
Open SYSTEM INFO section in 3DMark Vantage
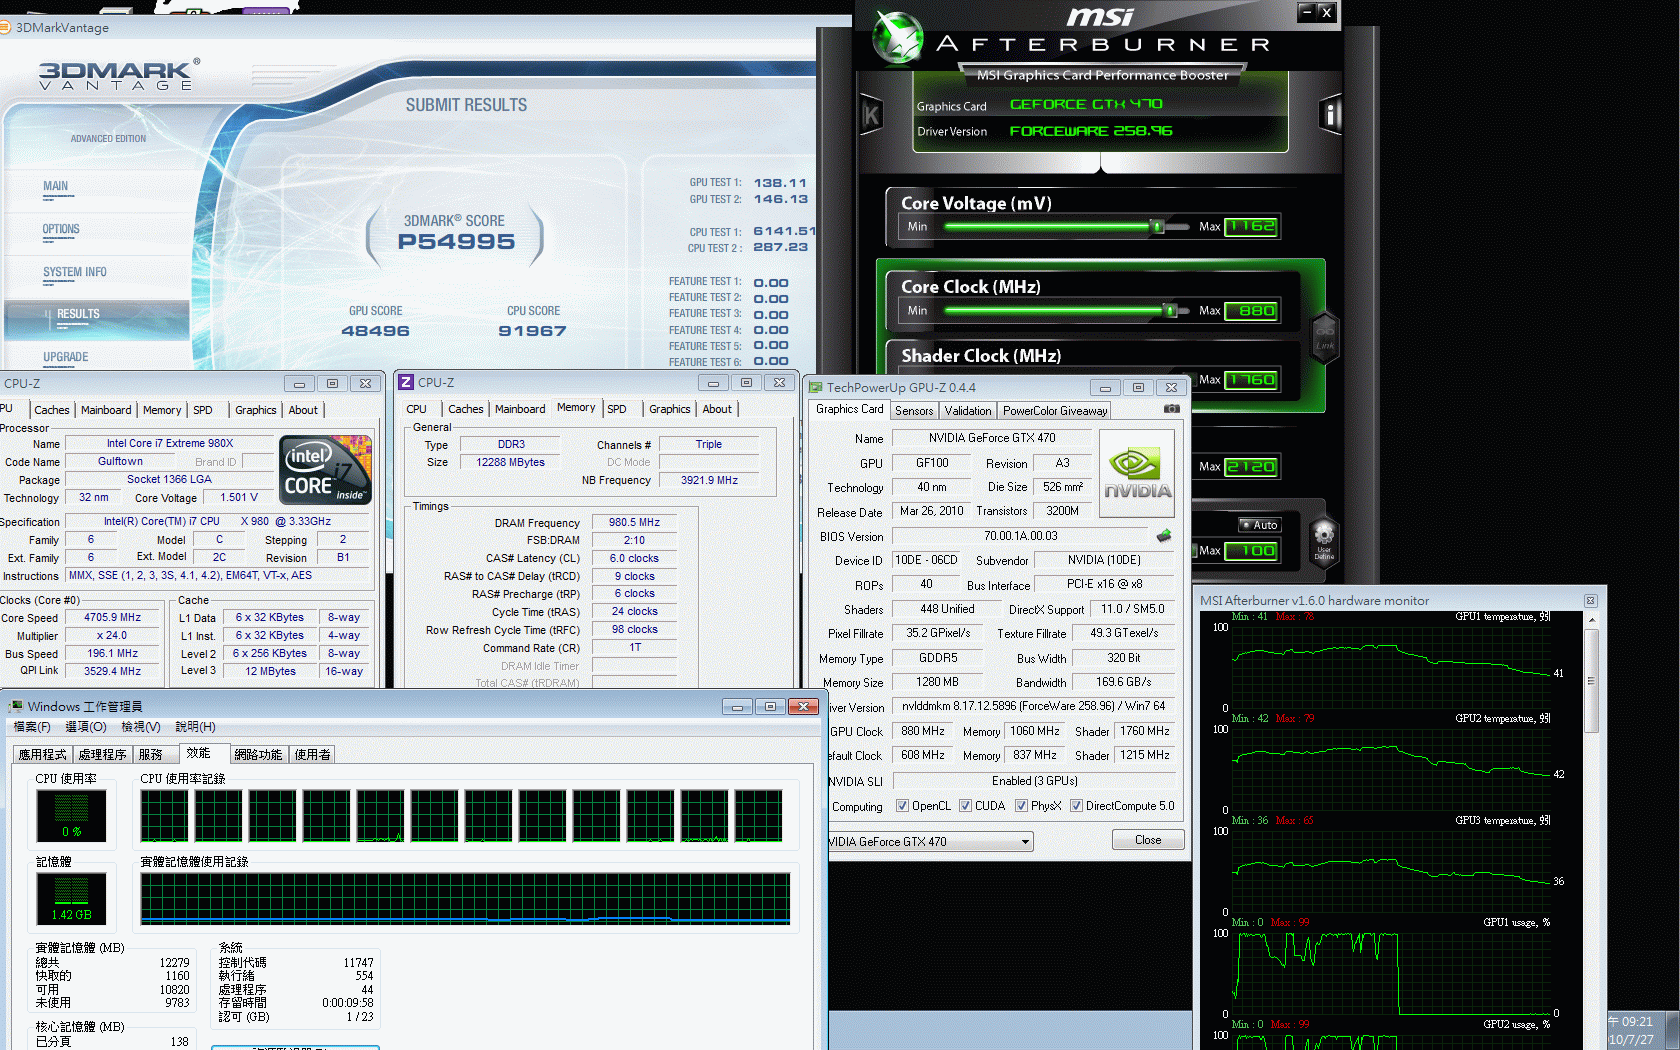pos(75,272)
